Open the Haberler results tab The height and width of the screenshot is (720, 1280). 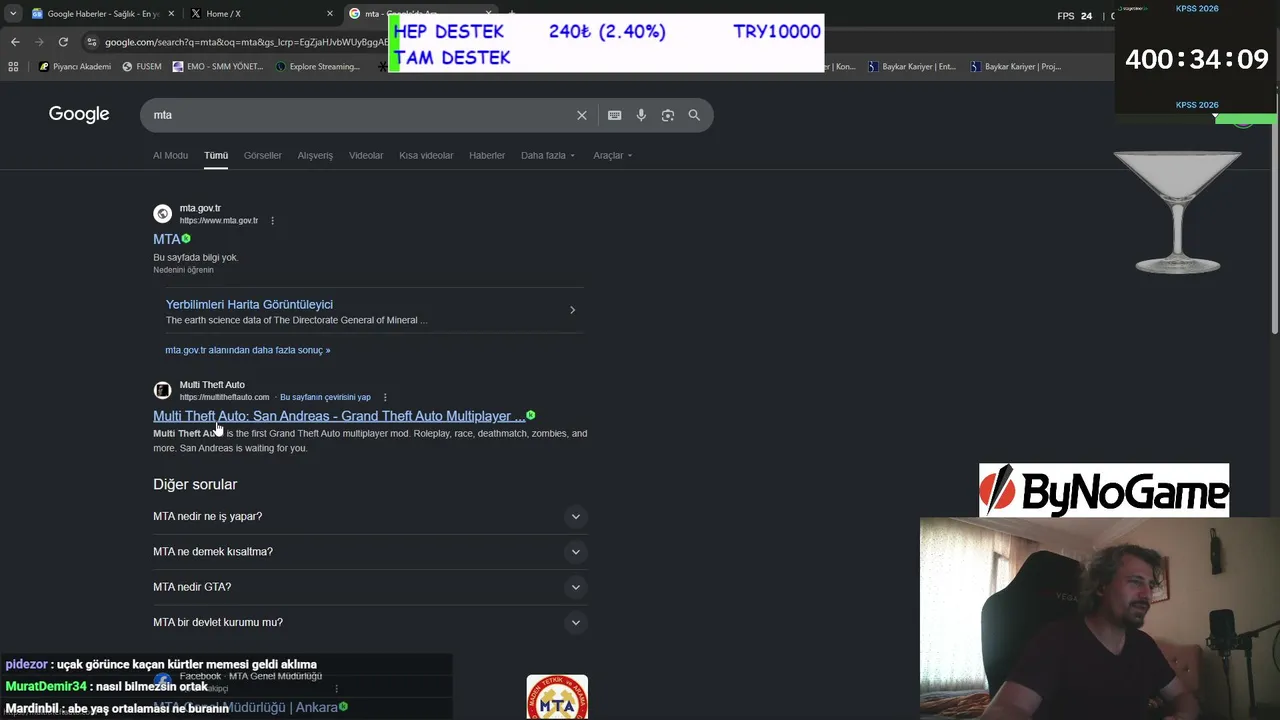pos(487,155)
